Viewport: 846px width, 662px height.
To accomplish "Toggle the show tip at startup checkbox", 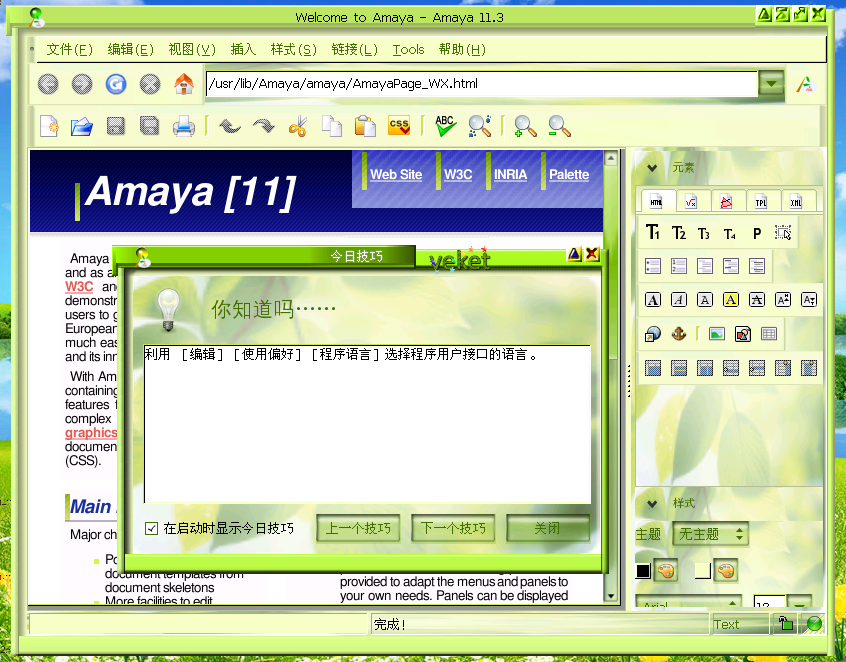I will coord(152,528).
